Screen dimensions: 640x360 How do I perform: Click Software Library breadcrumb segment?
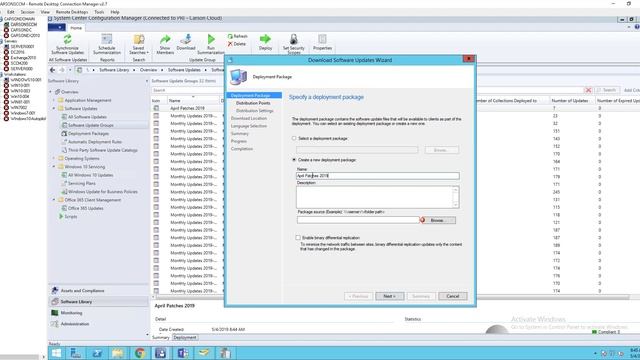click(114, 70)
